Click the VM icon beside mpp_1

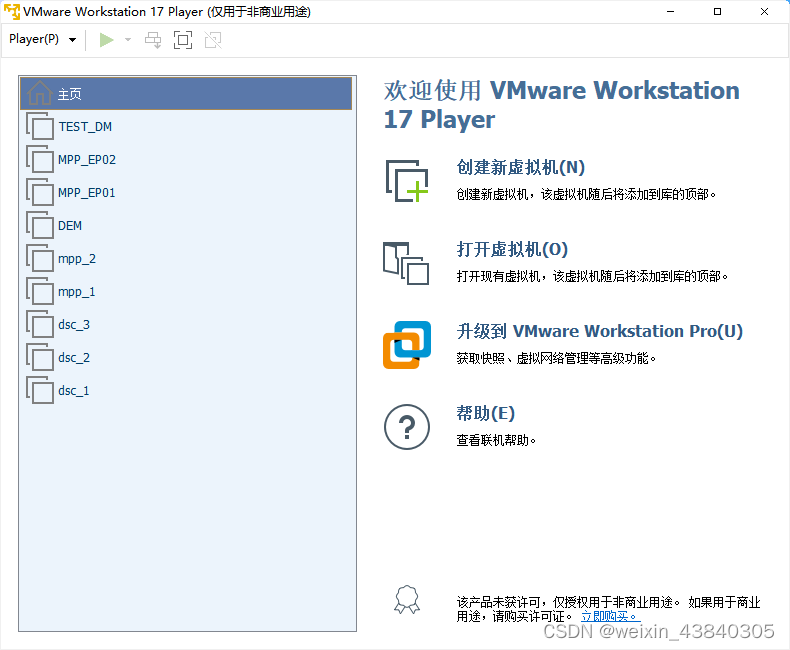40,292
